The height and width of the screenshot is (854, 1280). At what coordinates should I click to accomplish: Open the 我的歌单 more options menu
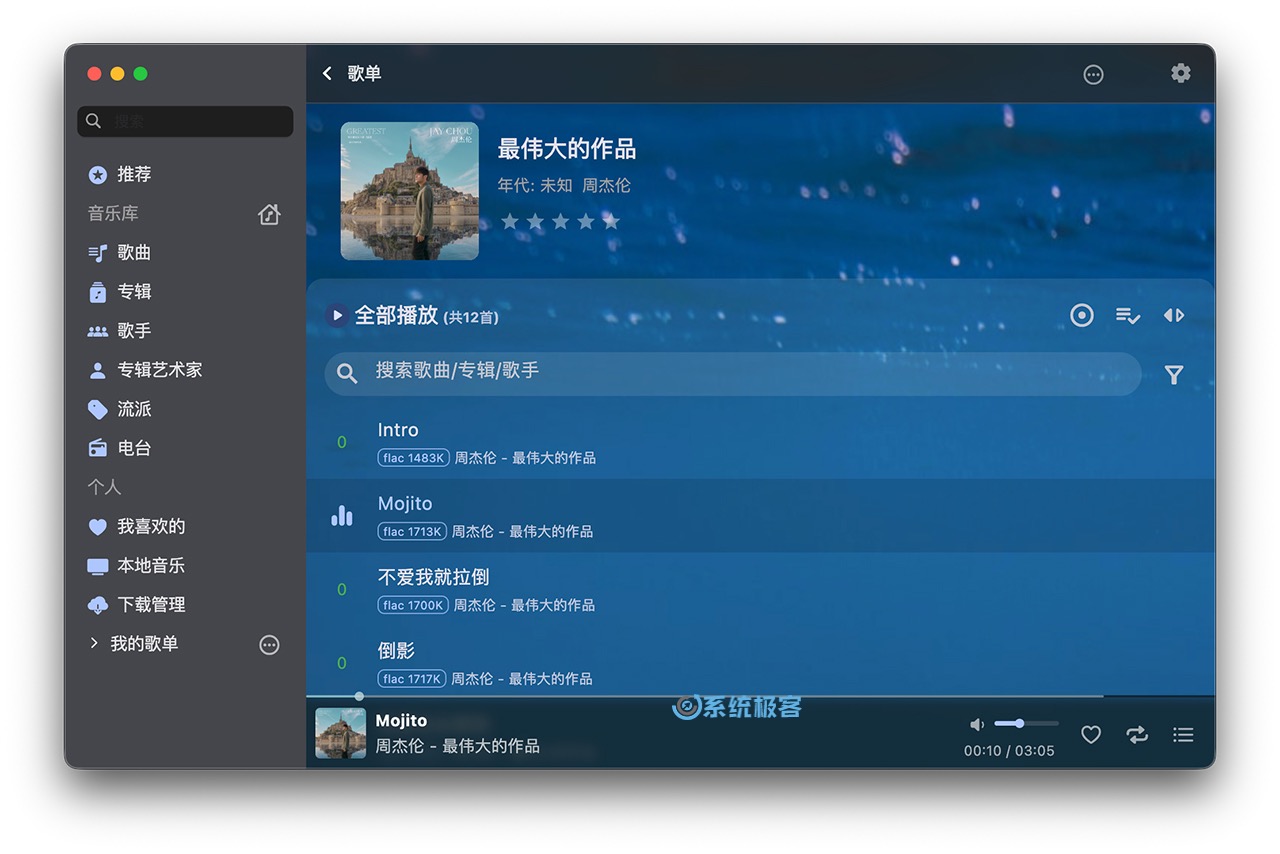tap(269, 645)
